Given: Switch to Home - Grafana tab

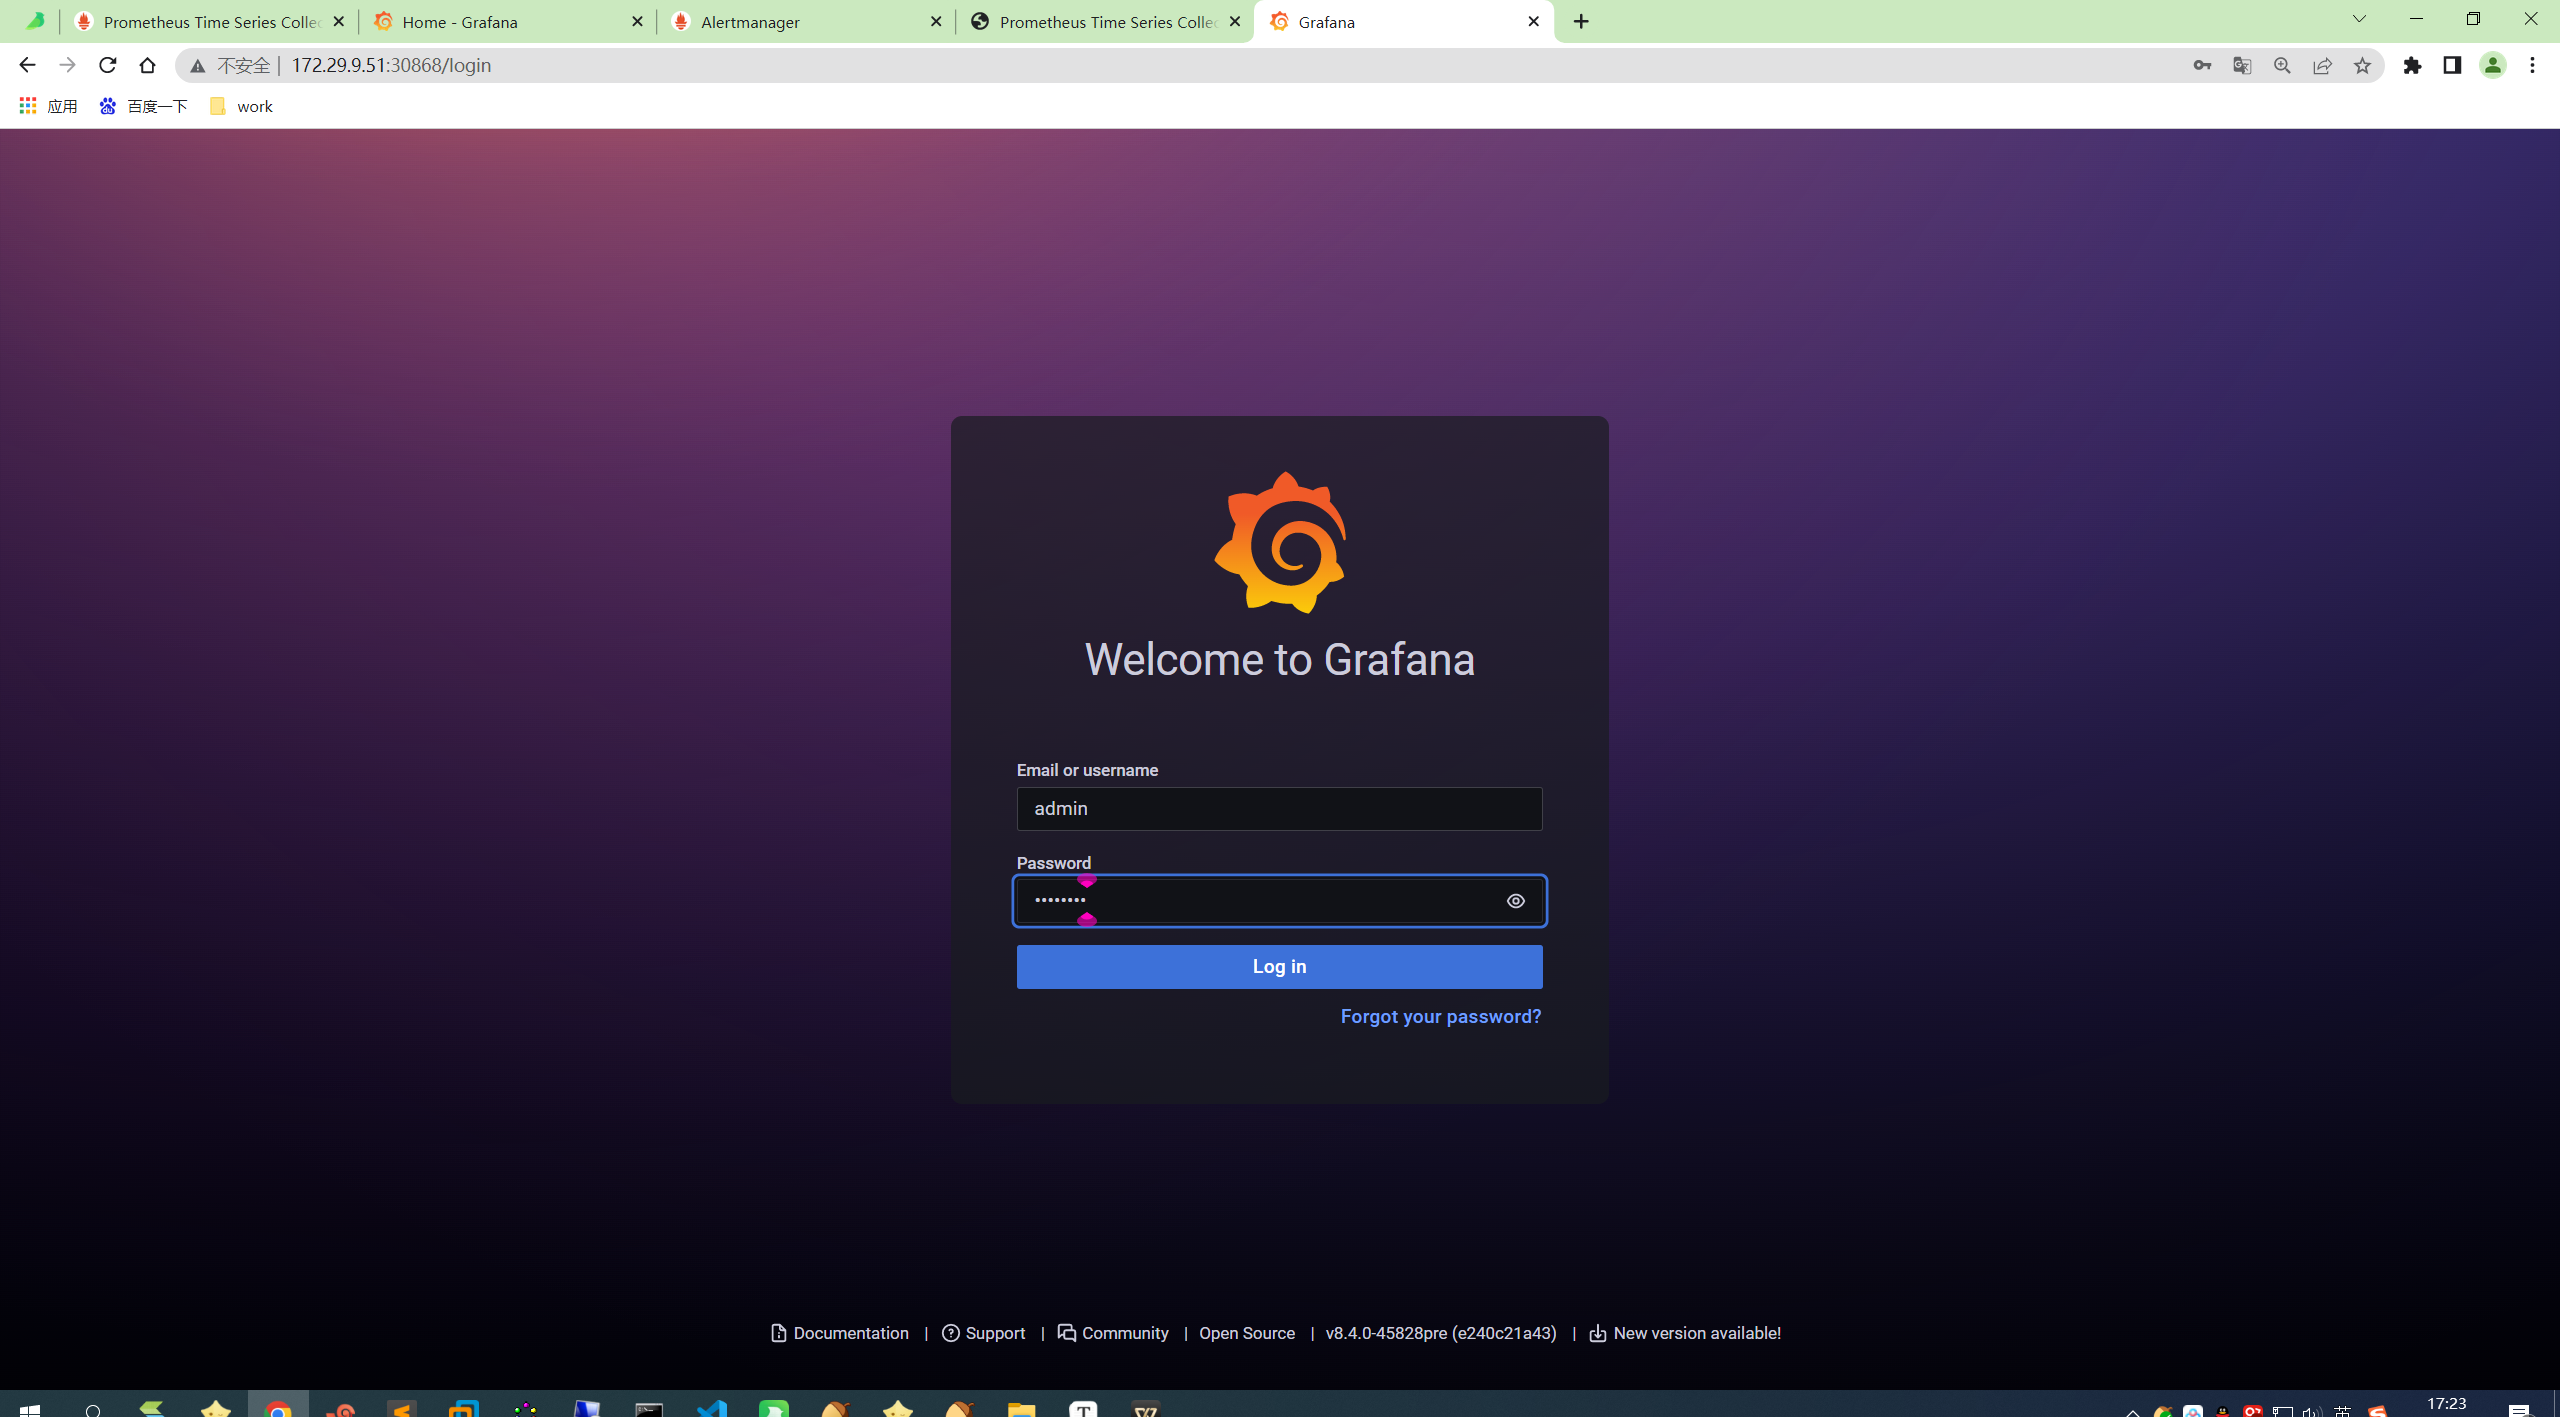Looking at the screenshot, I should 507,21.
